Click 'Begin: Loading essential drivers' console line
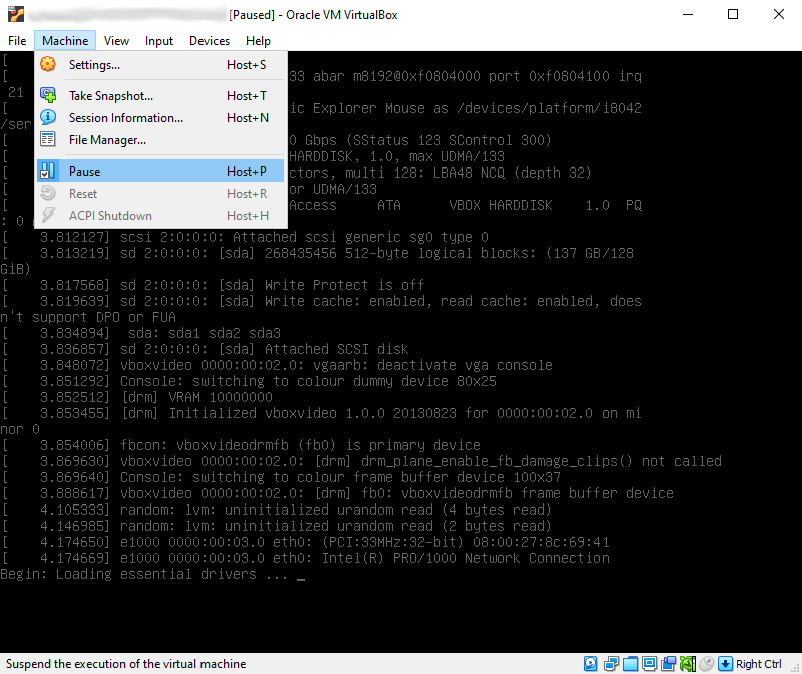The width and height of the screenshot is (802, 674). (153, 574)
